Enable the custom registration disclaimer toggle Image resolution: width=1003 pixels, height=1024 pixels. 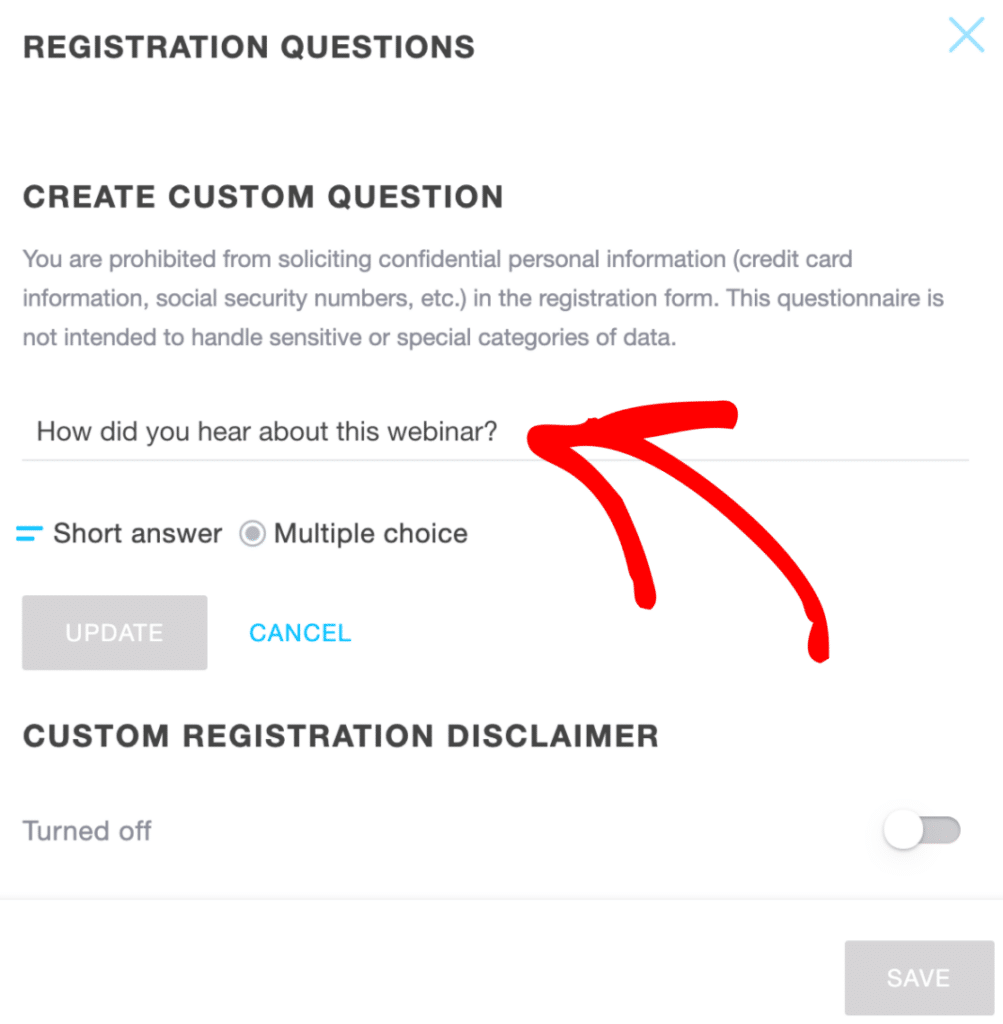(920, 830)
